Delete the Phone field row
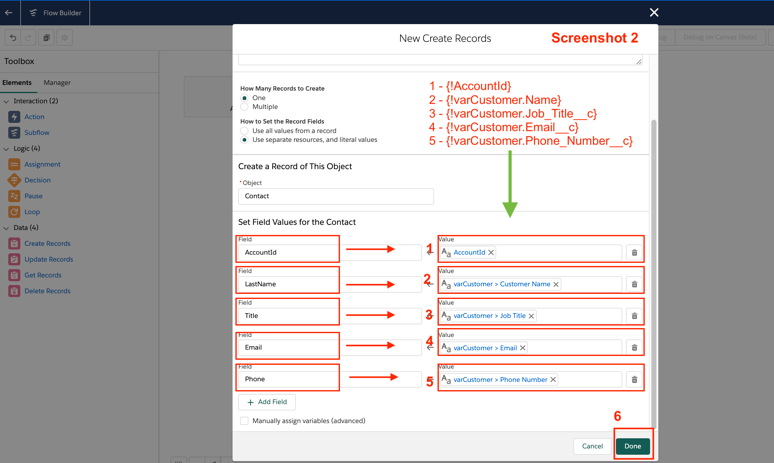 pyautogui.click(x=634, y=380)
